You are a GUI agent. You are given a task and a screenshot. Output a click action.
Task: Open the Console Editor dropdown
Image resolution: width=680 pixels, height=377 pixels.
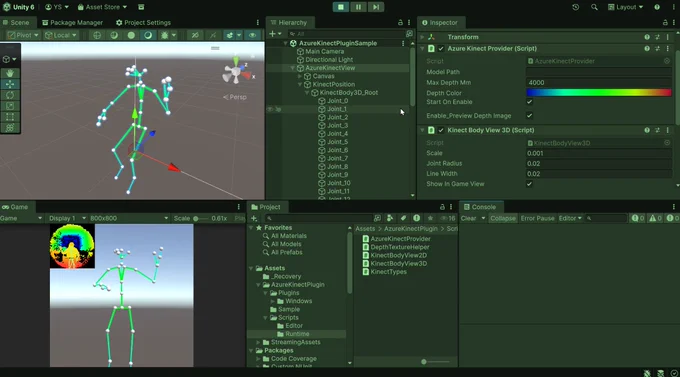pyautogui.click(x=570, y=218)
